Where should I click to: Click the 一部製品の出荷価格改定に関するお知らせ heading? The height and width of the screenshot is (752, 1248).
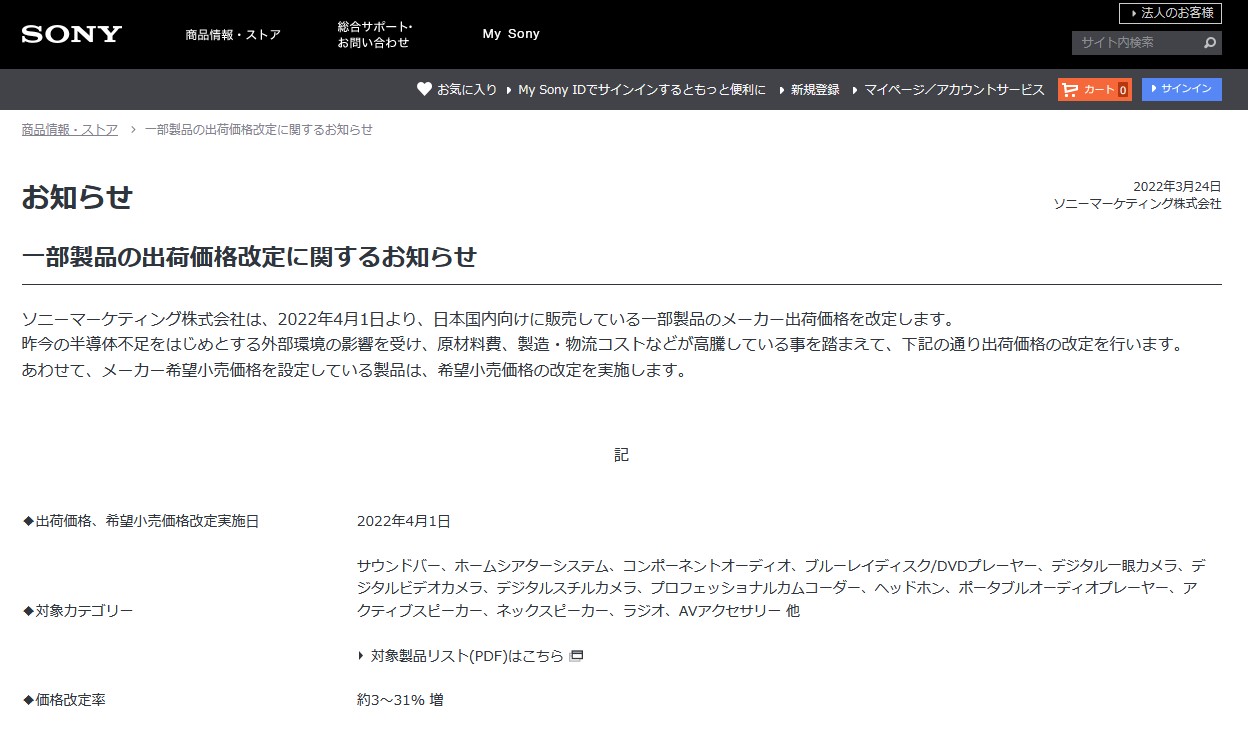click(x=250, y=257)
